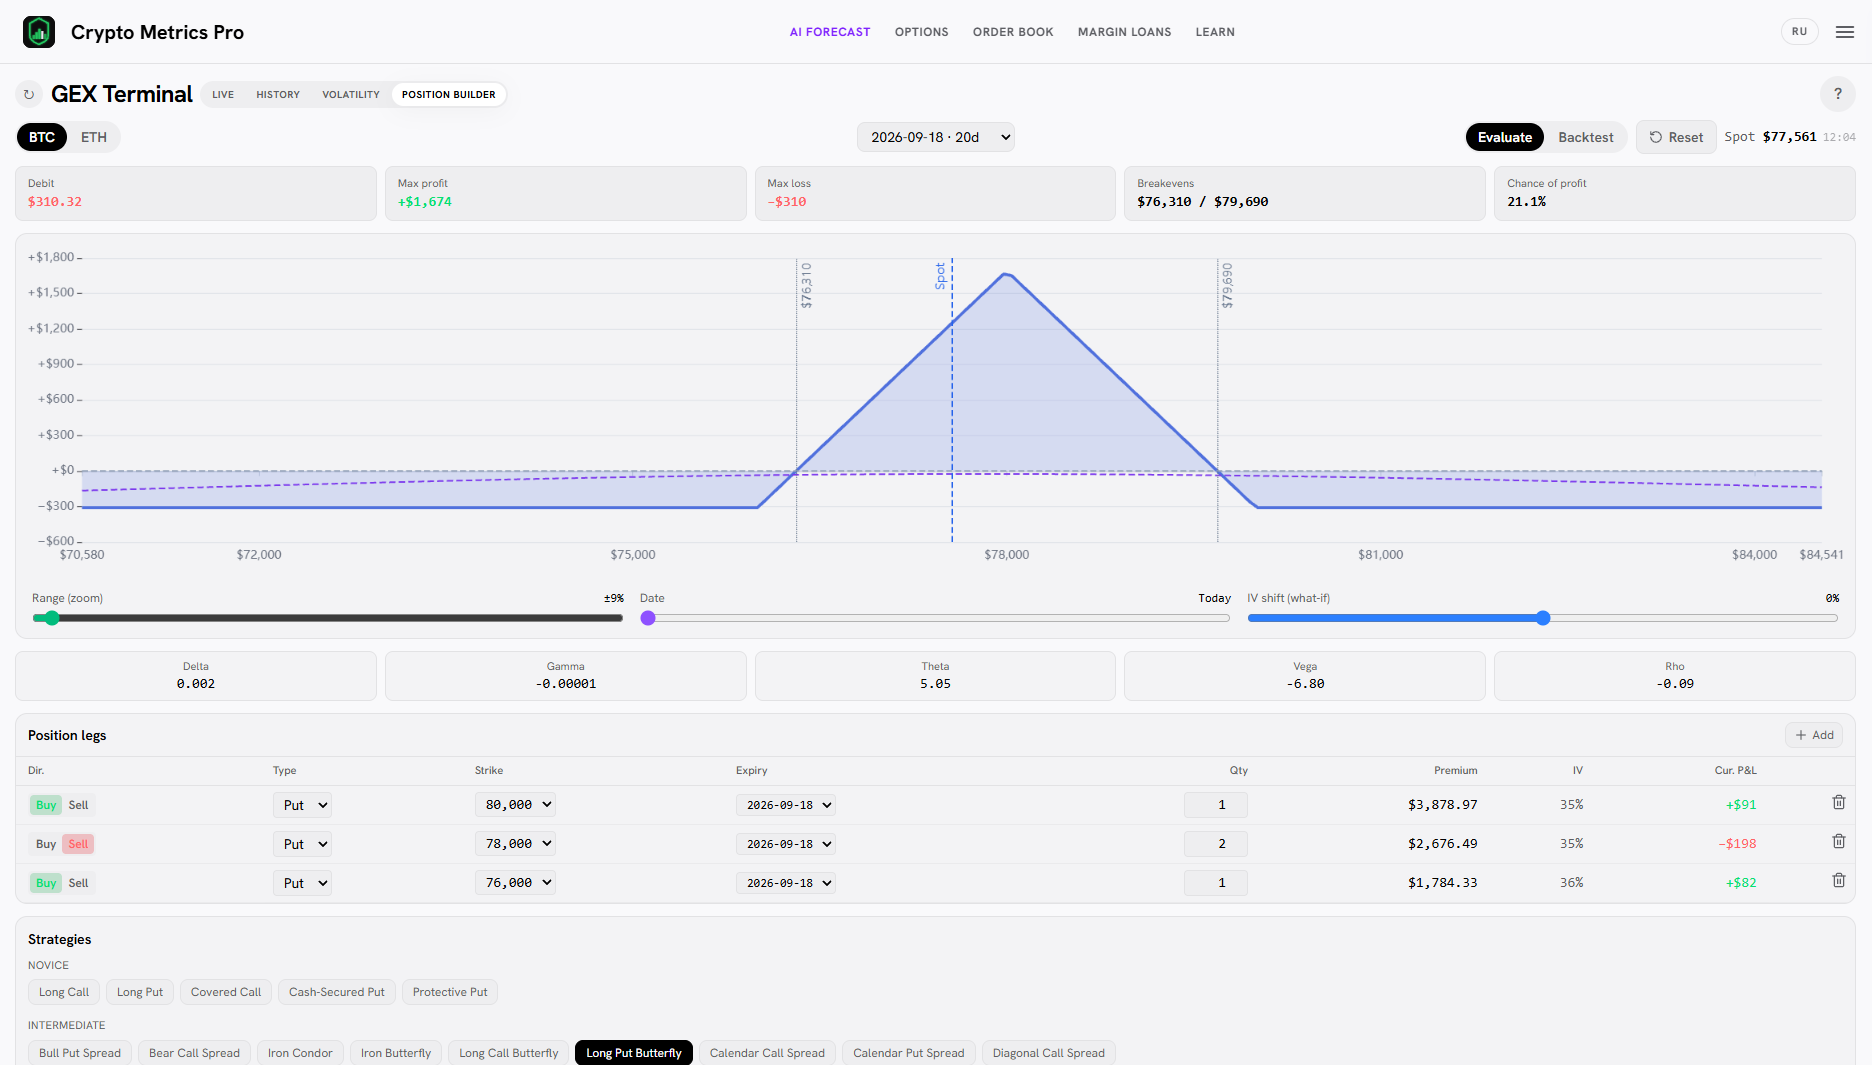Set 76,000 leg direction to Sell

[78, 883]
